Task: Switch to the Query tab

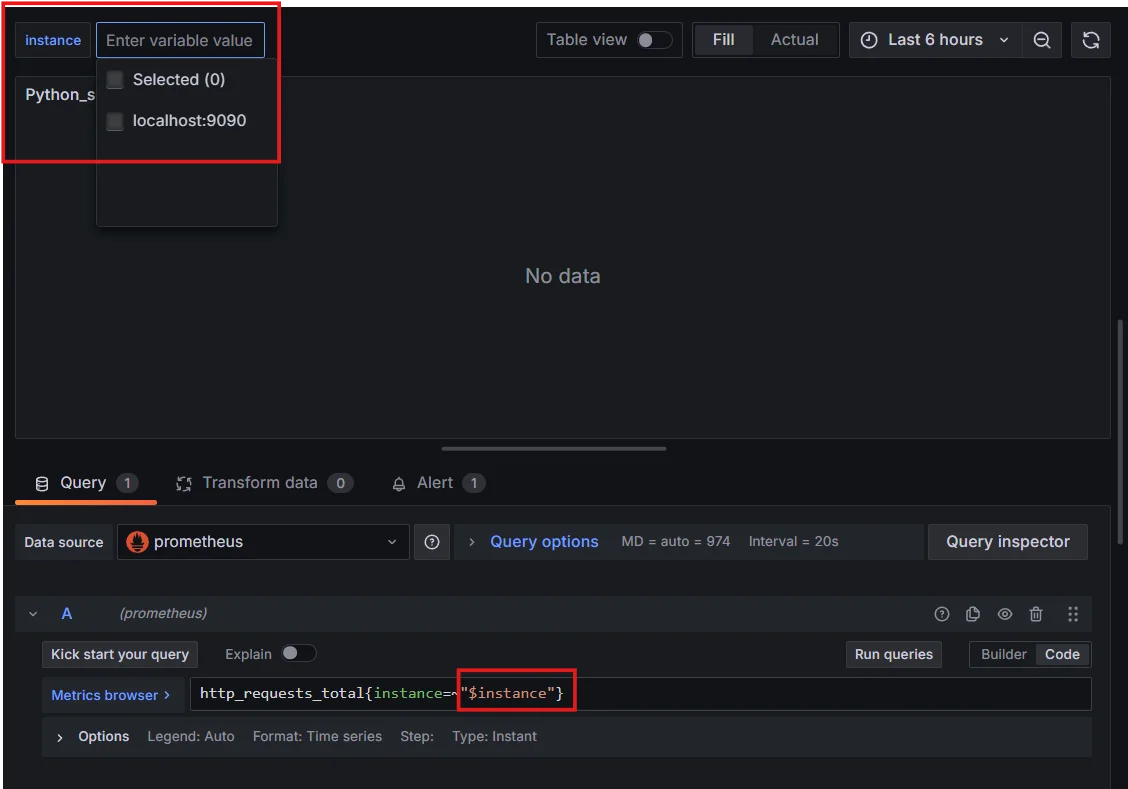Action: click(x=86, y=483)
